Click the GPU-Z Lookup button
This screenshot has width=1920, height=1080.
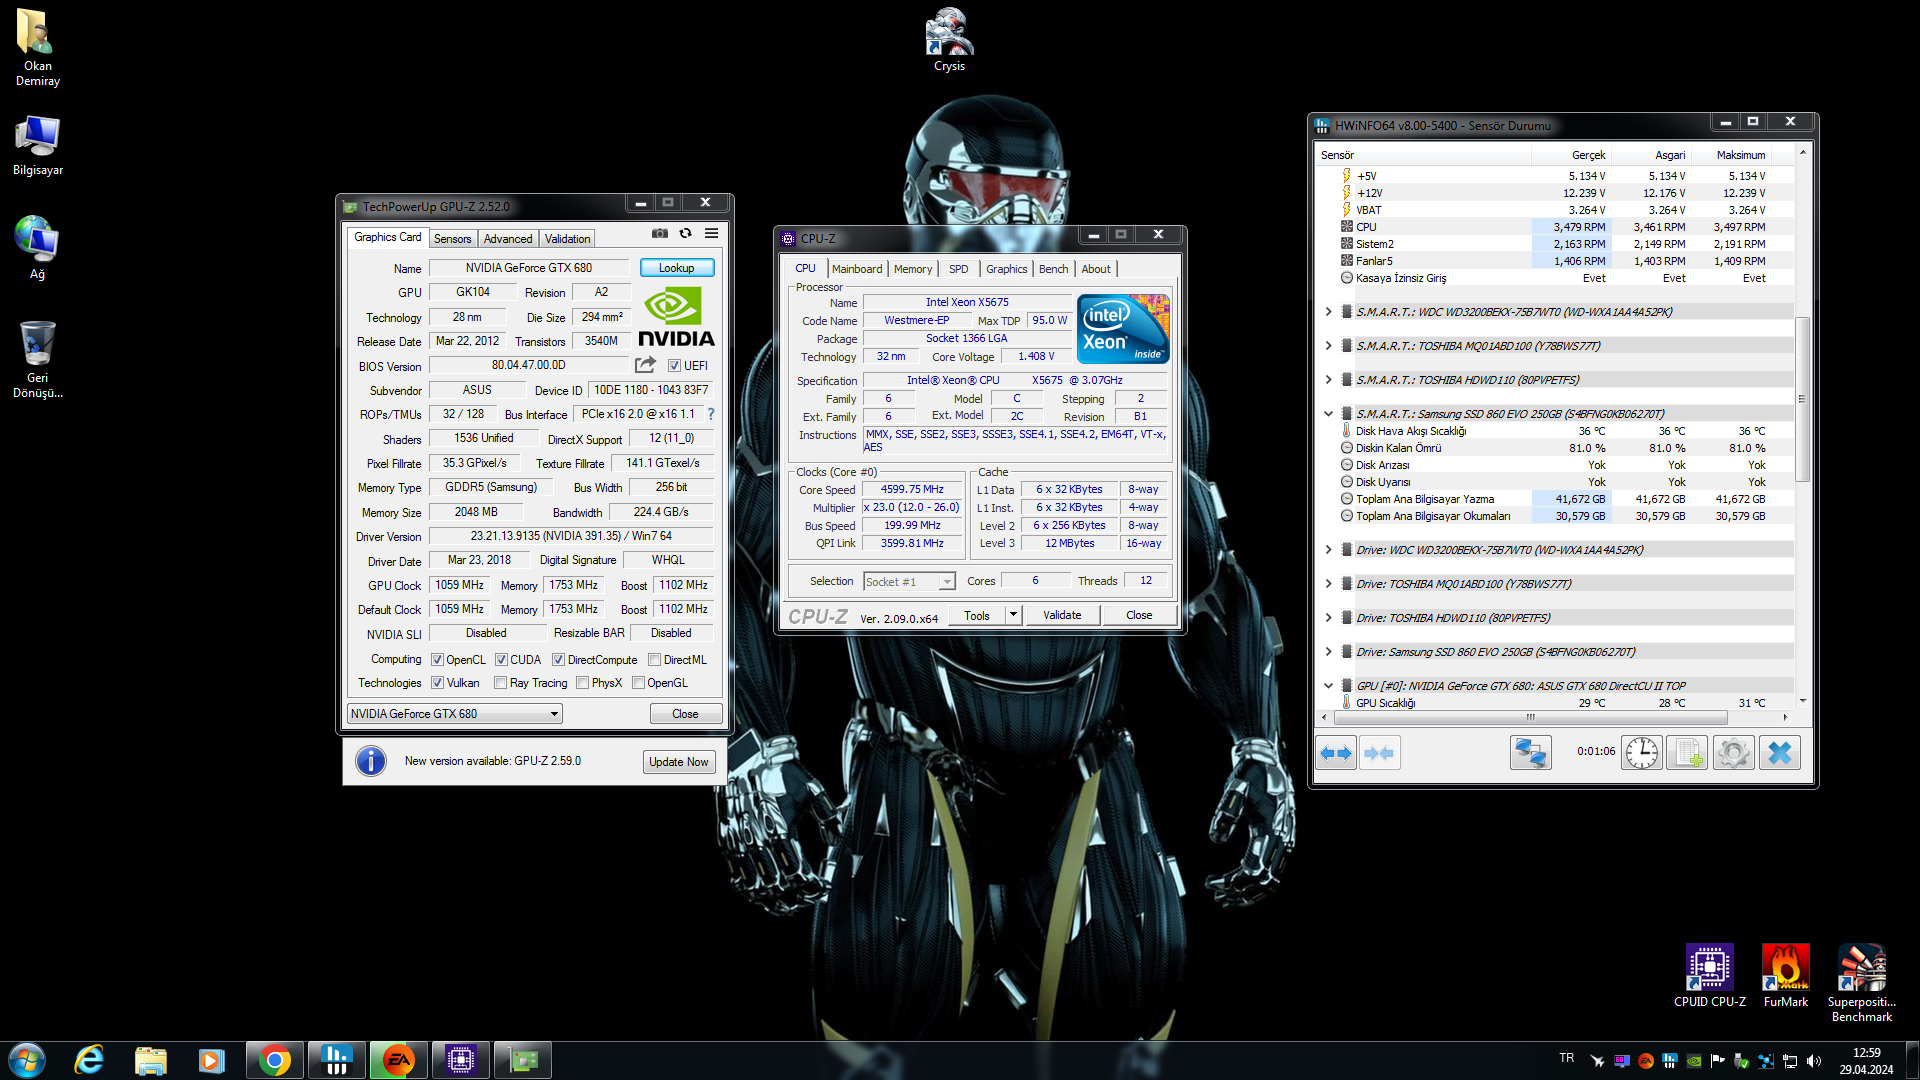[676, 268]
